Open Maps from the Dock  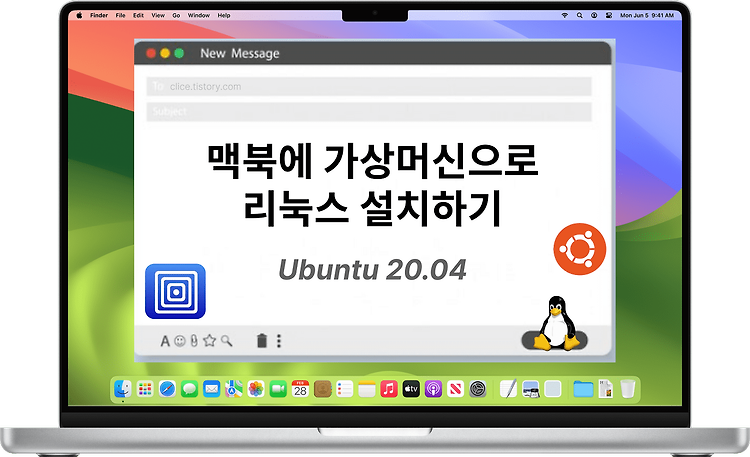[x=234, y=389]
